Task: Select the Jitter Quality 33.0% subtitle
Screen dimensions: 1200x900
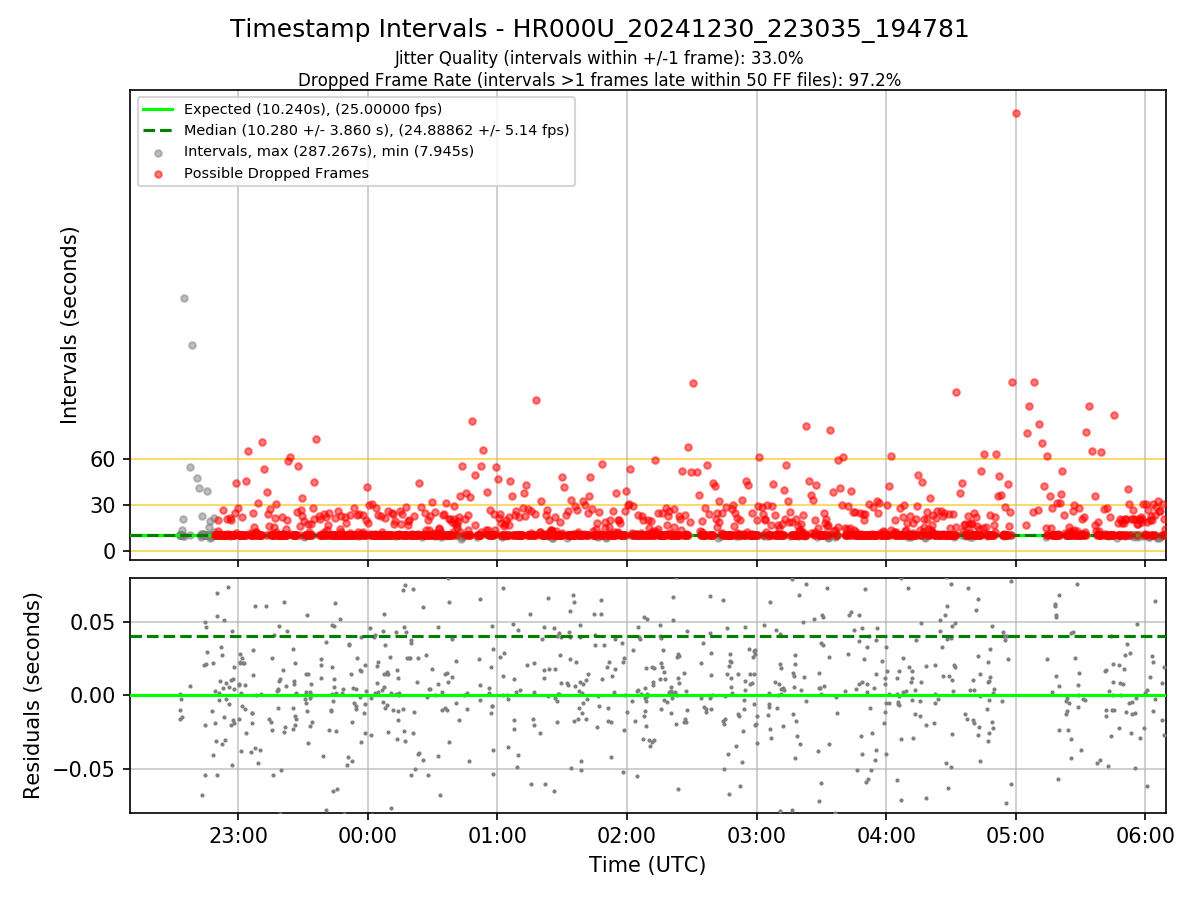Action: pos(599,58)
